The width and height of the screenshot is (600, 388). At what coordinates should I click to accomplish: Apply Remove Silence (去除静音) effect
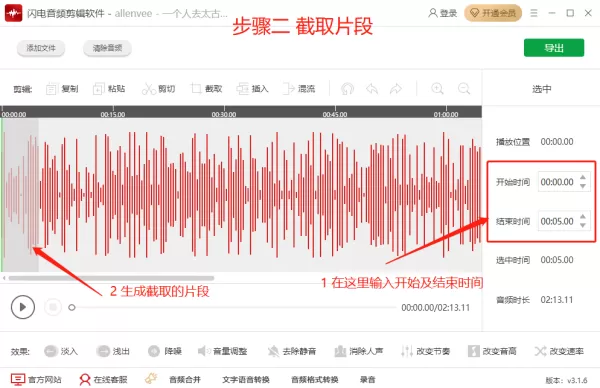292,351
